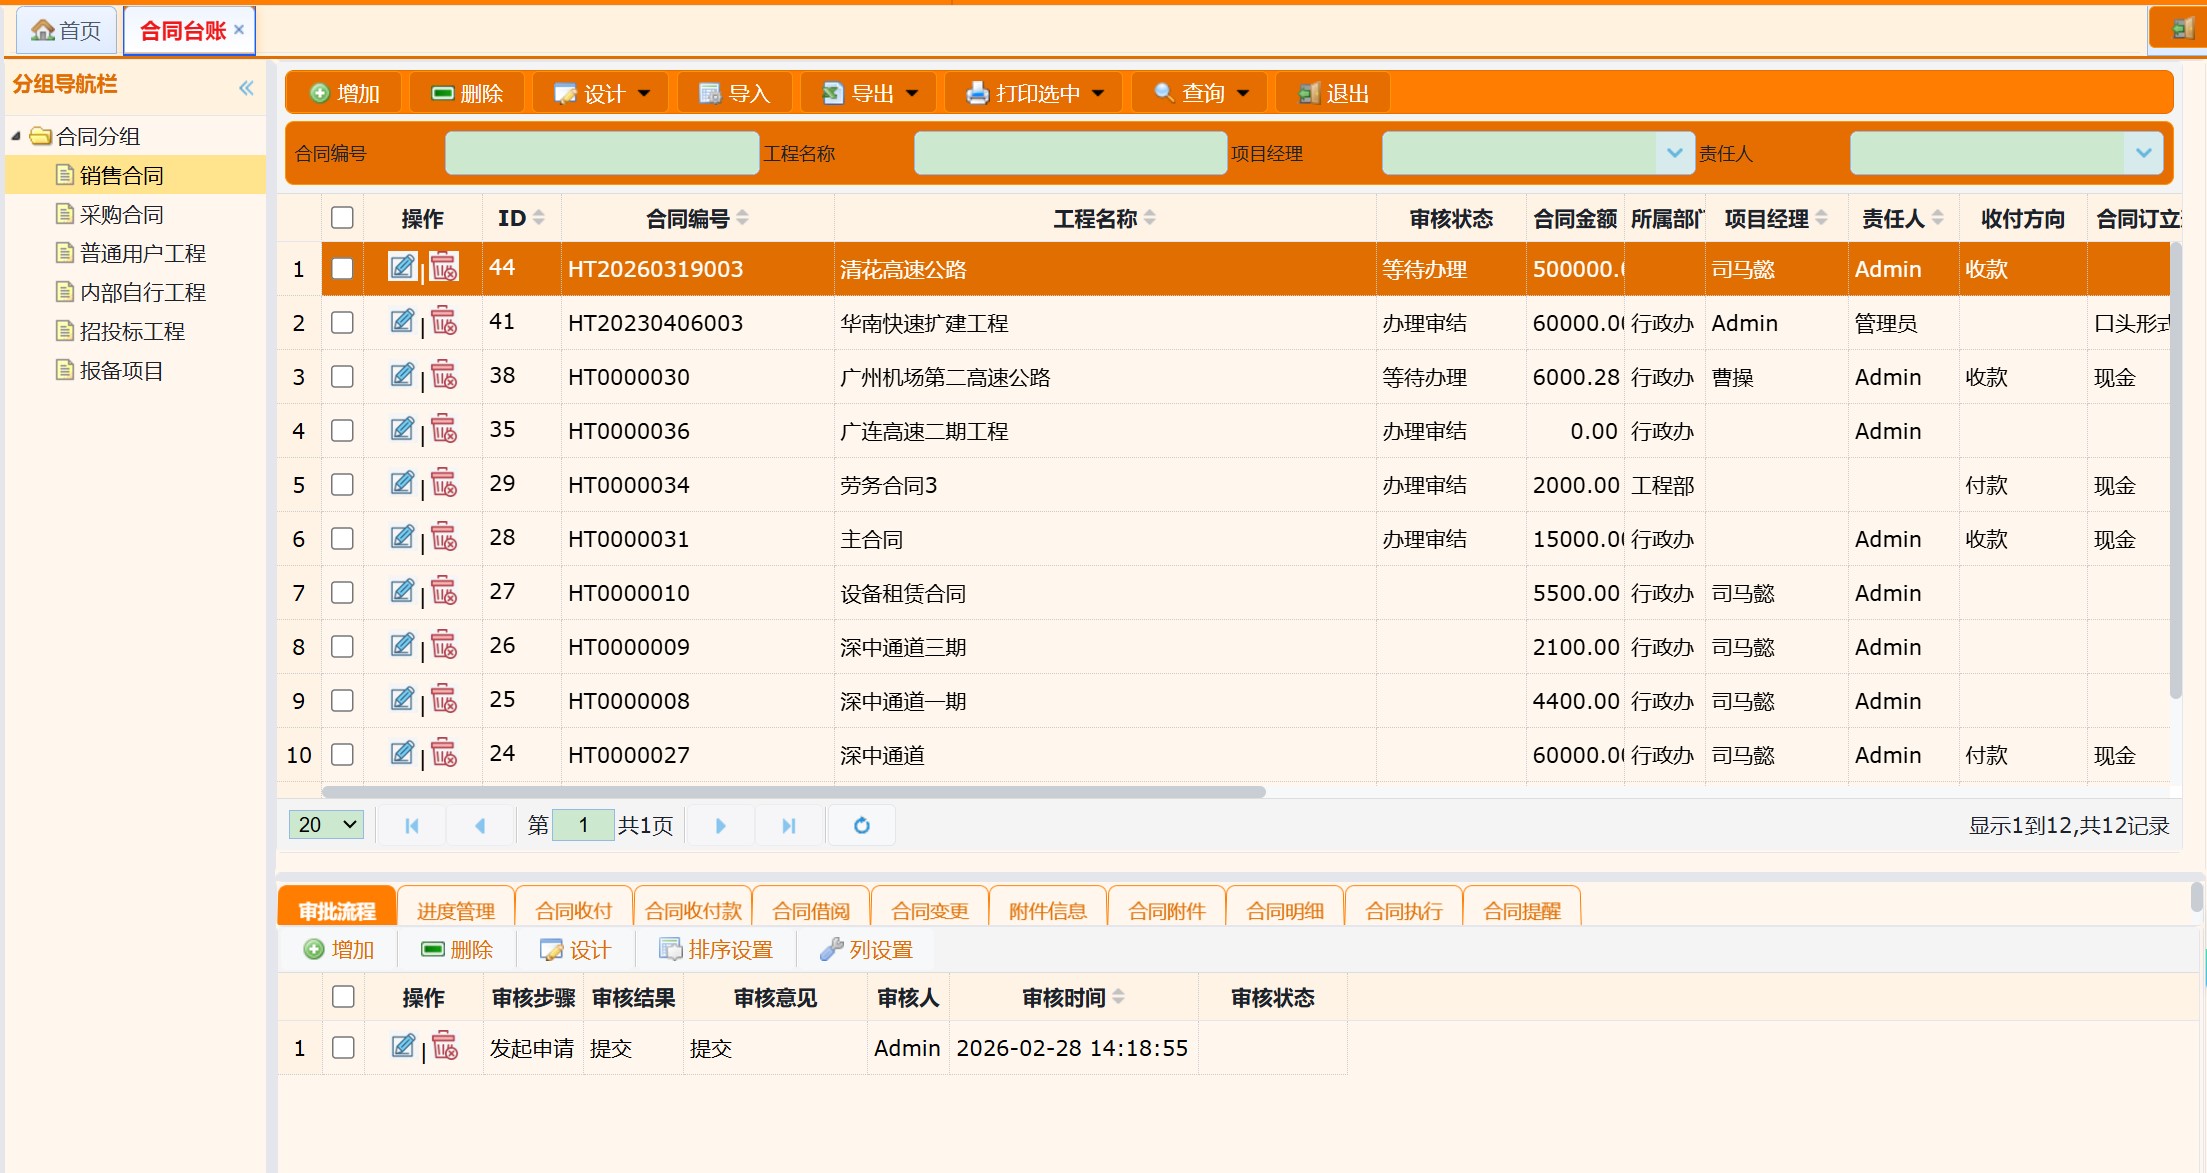
Task: Open the 项目经理 filter dropdown
Action: pos(1674,153)
